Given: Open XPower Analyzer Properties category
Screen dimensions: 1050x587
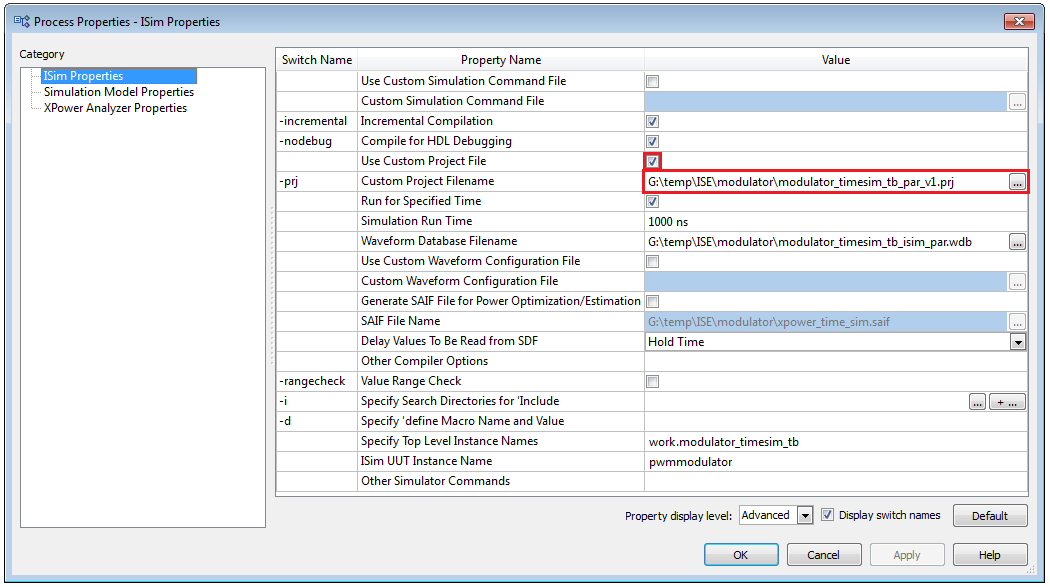Looking at the screenshot, I should [115, 108].
